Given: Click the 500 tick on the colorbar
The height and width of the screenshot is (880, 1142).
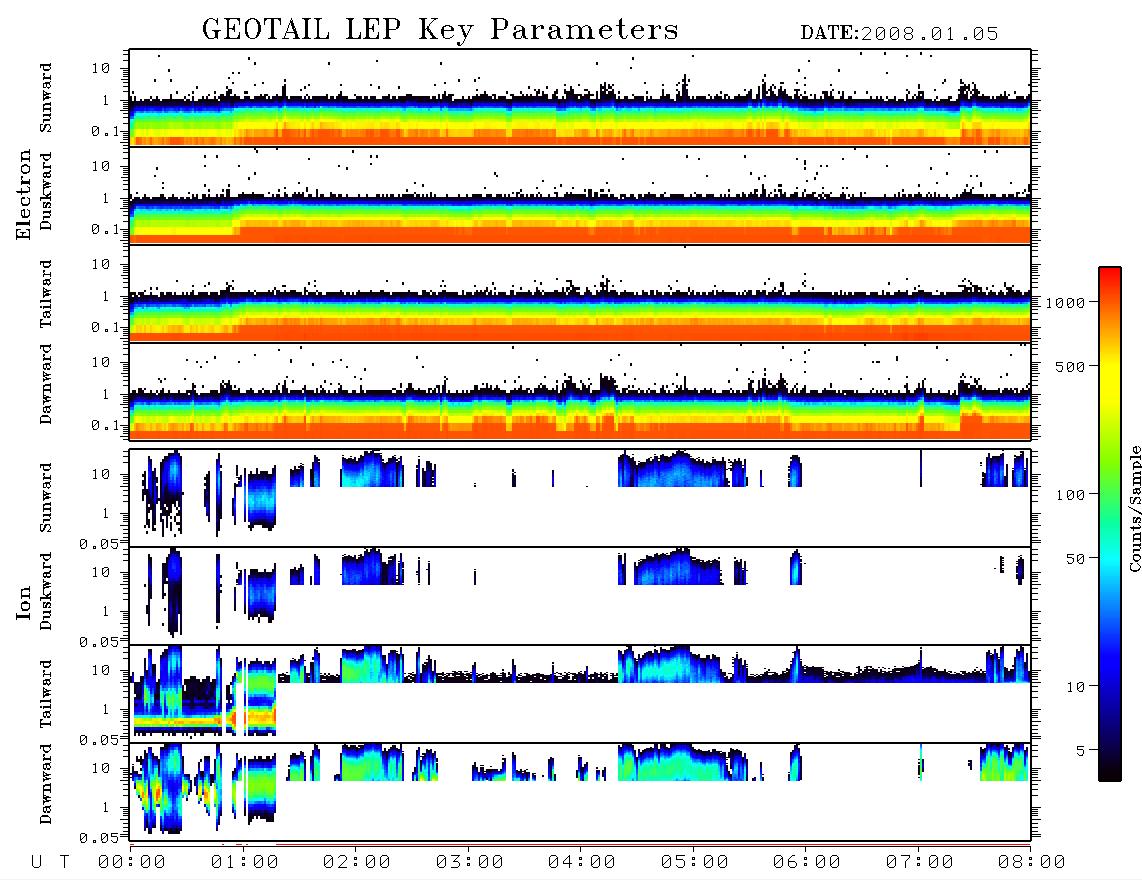Looking at the screenshot, I should click(1070, 366).
